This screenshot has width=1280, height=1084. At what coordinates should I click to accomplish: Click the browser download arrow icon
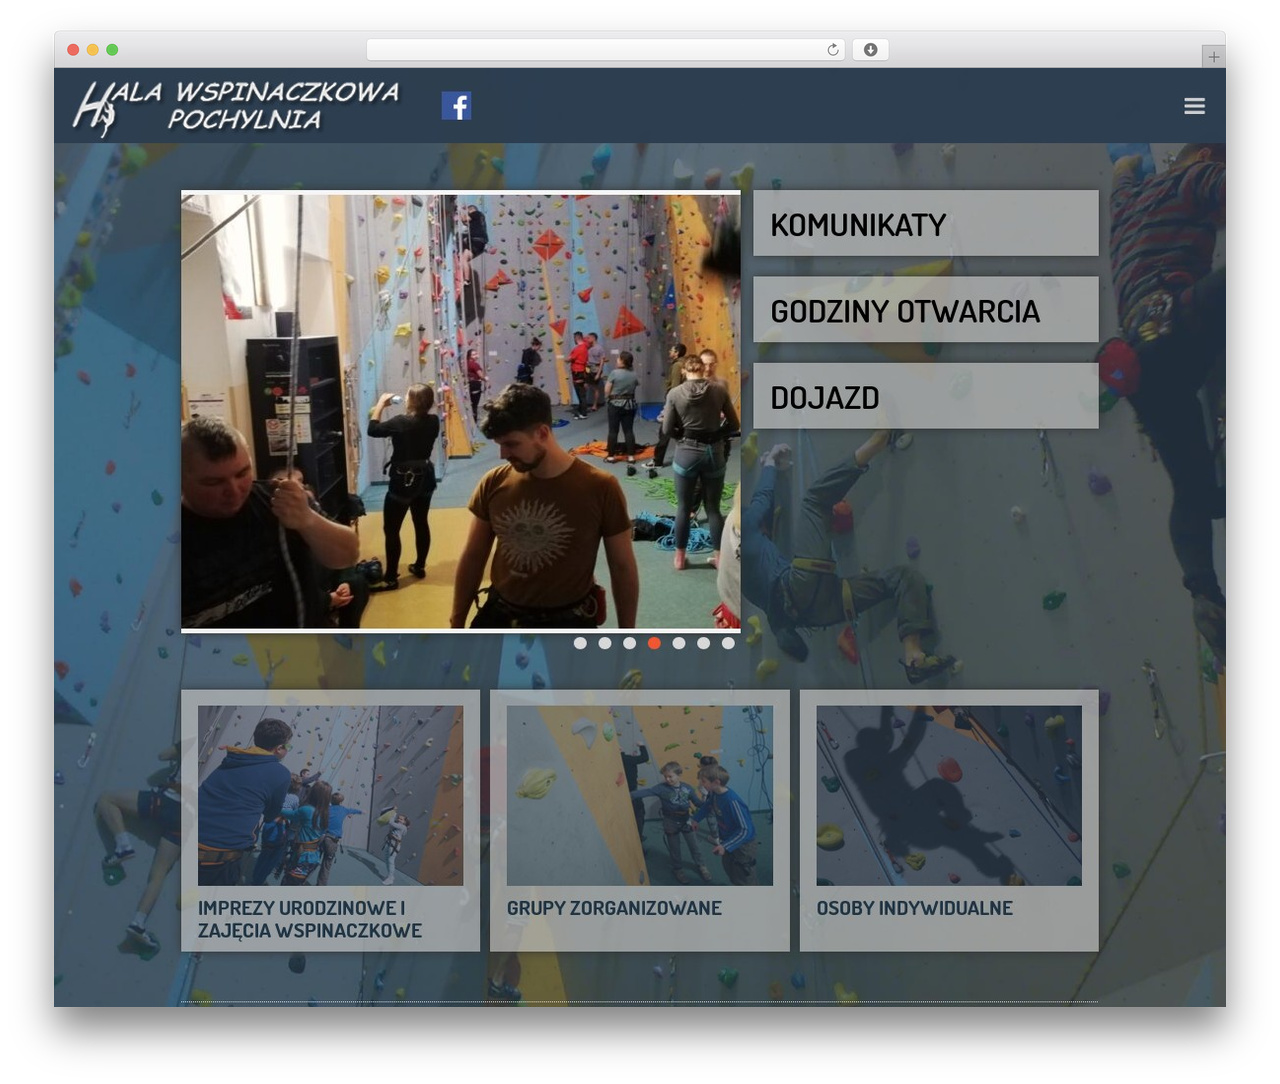[x=870, y=50]
